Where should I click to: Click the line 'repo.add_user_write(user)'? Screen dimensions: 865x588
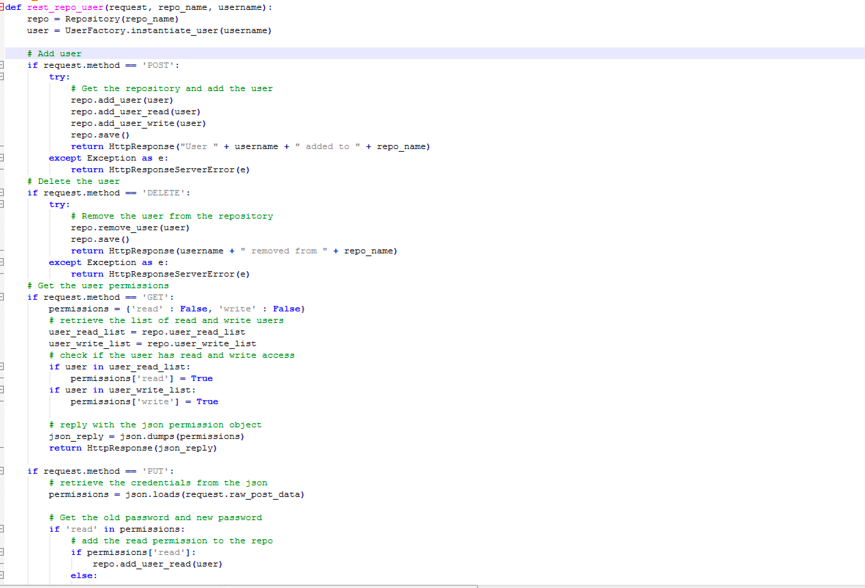(x=138, y=123)
